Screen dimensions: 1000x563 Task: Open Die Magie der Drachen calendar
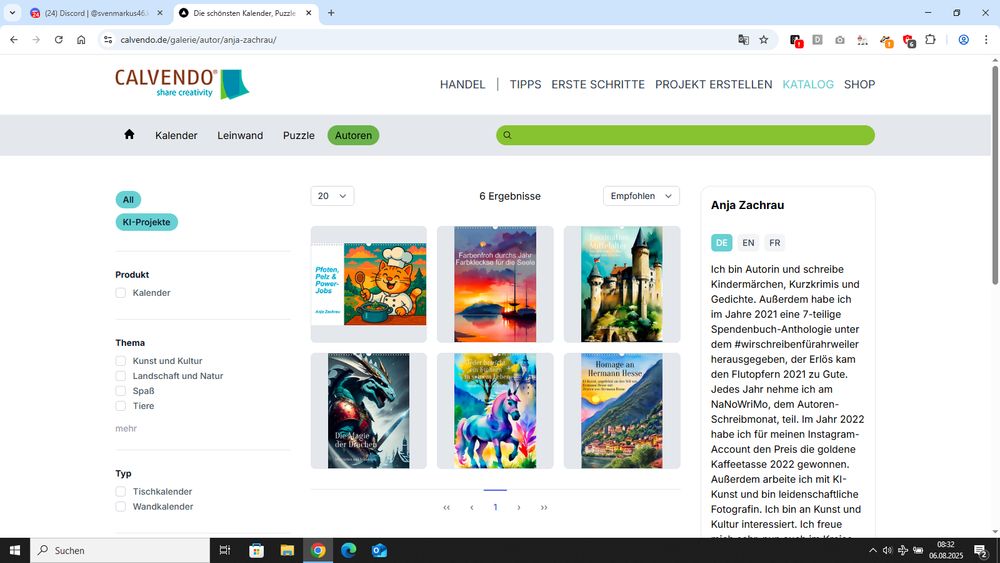[x=369, y=411]
